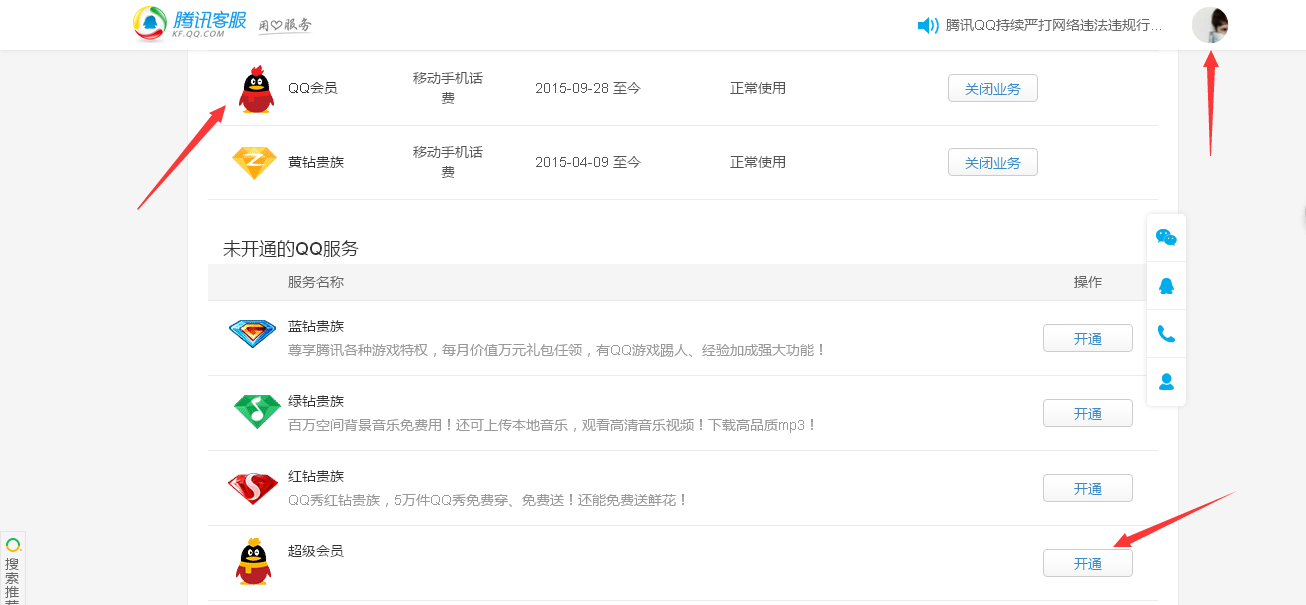Click the 蓝钻贵族 description about game privileges

pos(557,350)
